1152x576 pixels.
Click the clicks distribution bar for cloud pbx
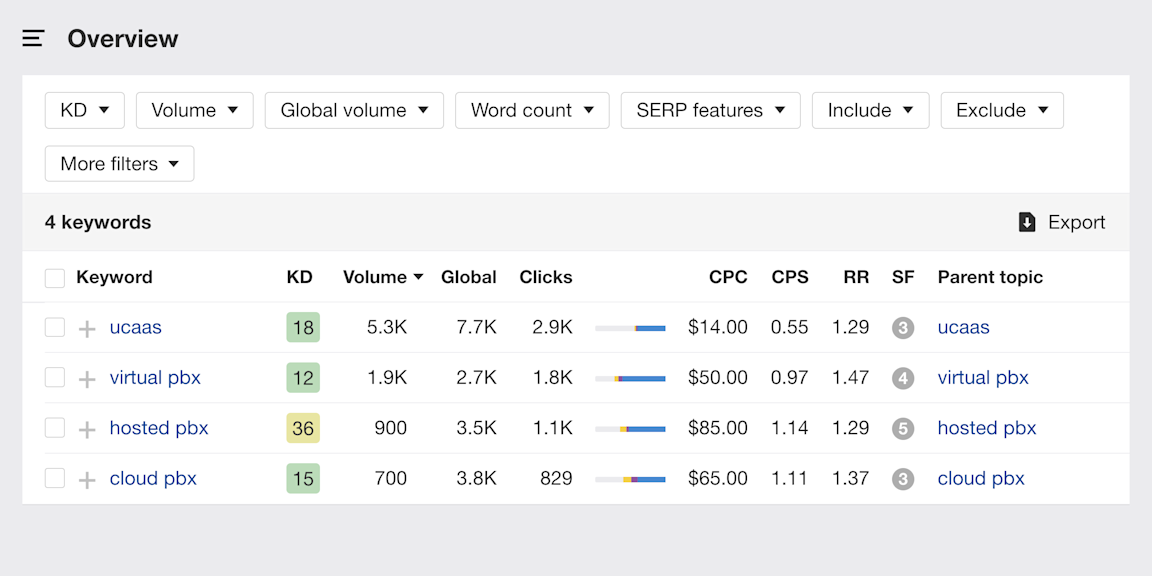coord(630,479)
